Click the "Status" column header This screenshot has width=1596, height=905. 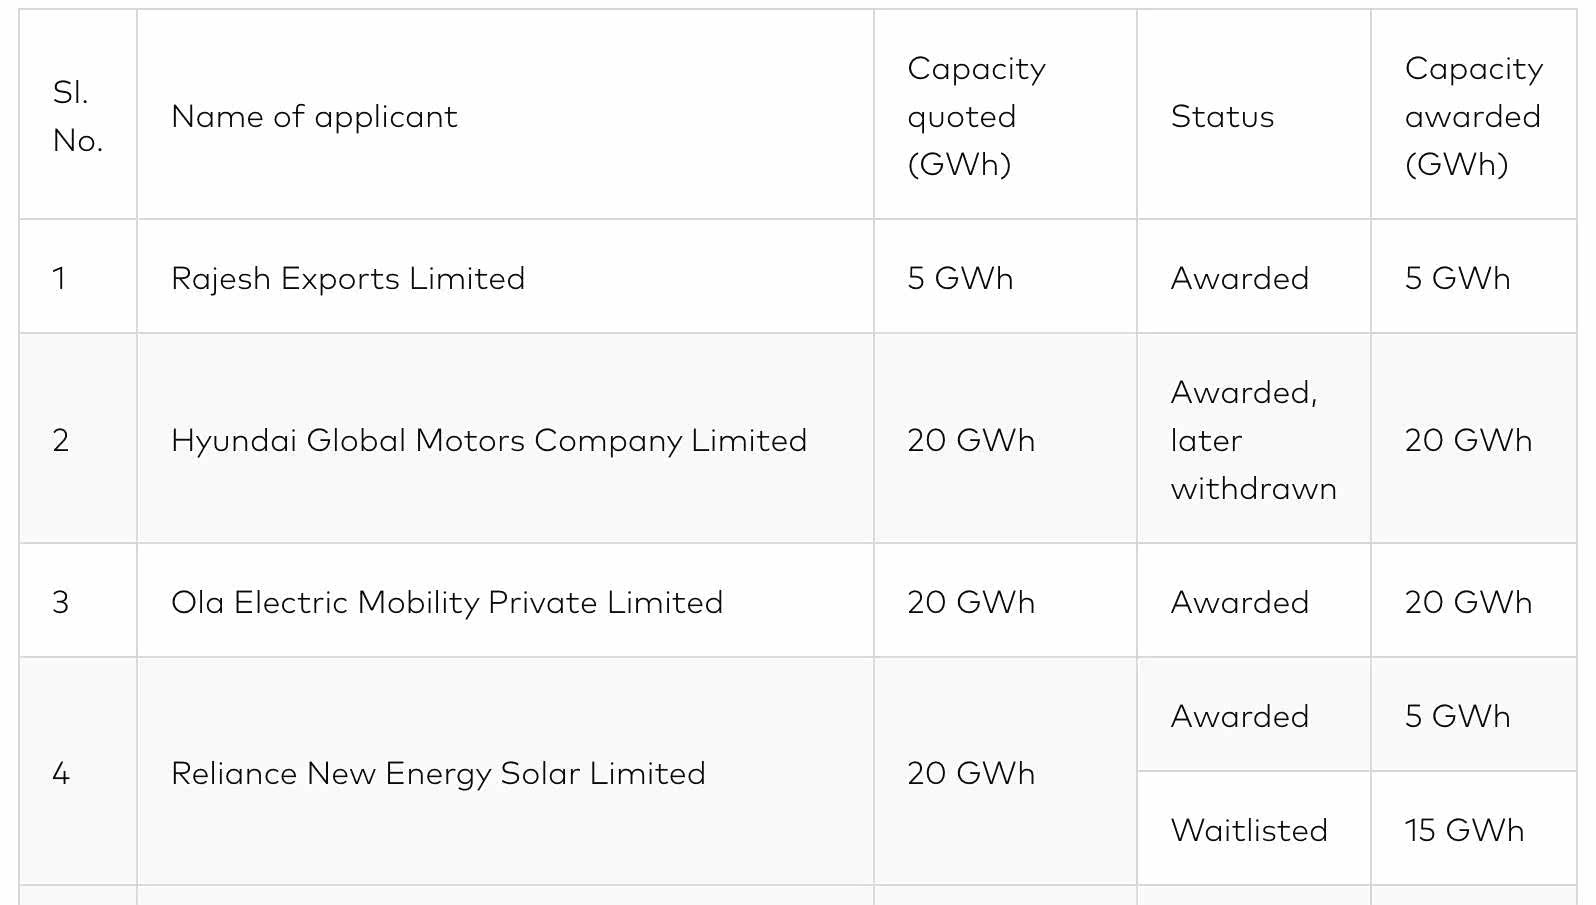pos(1222,117)
